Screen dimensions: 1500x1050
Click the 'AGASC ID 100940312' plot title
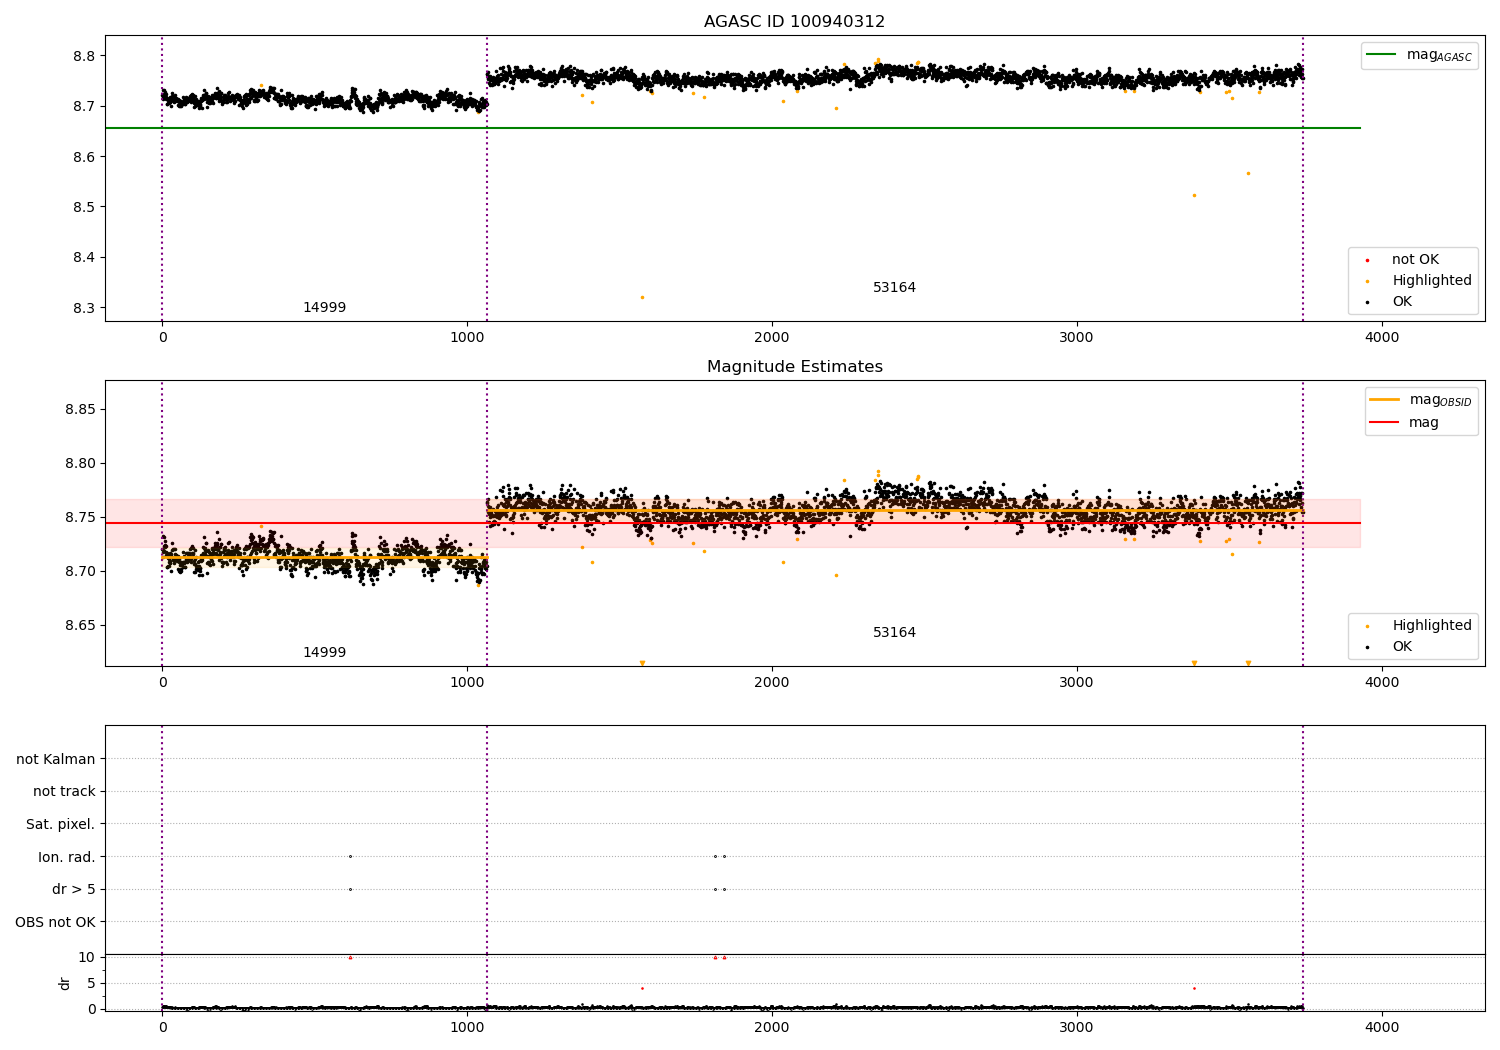[x=794, y=22]
